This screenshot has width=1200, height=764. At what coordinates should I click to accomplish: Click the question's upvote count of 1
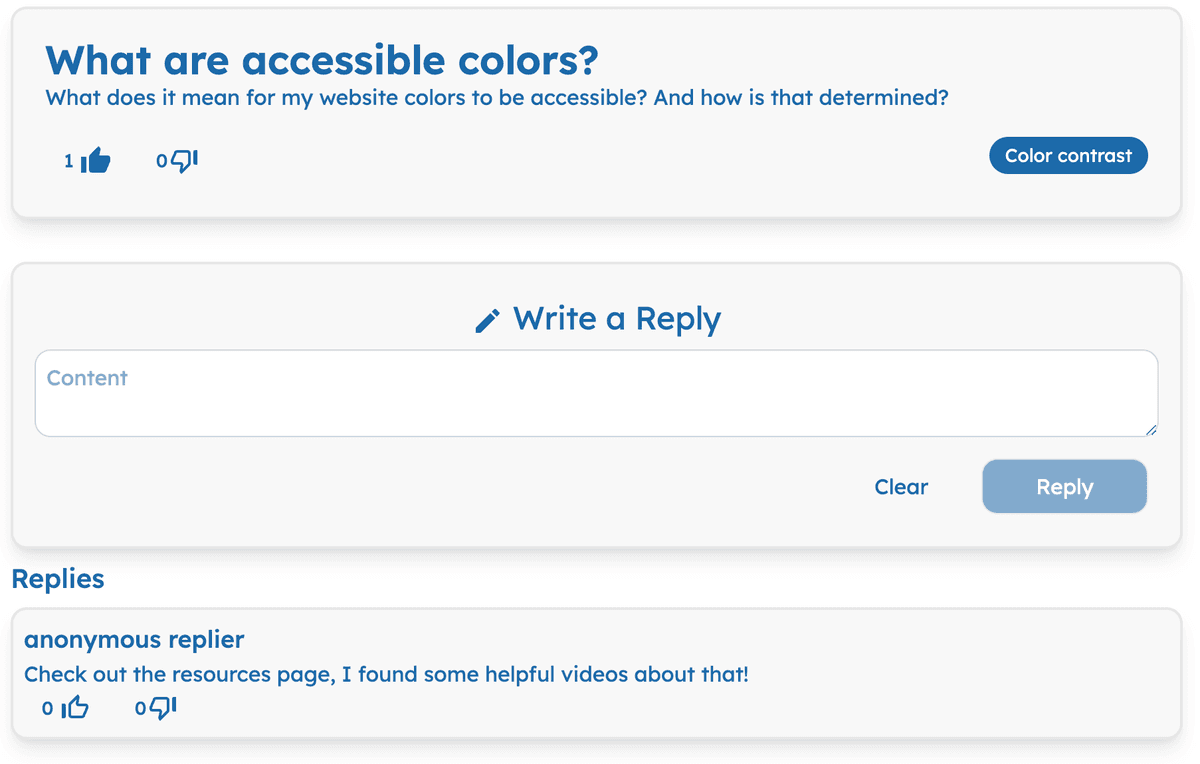click(69, 161)
